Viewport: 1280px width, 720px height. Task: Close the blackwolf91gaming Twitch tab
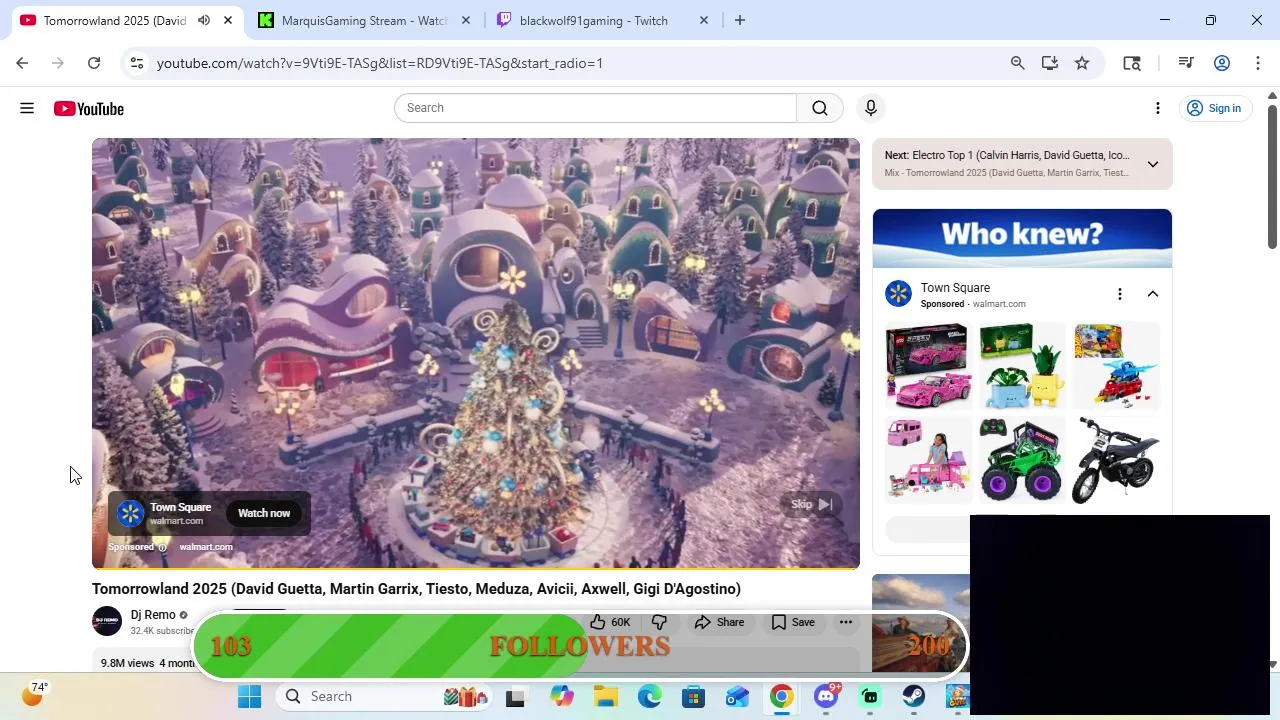[703, 20]
